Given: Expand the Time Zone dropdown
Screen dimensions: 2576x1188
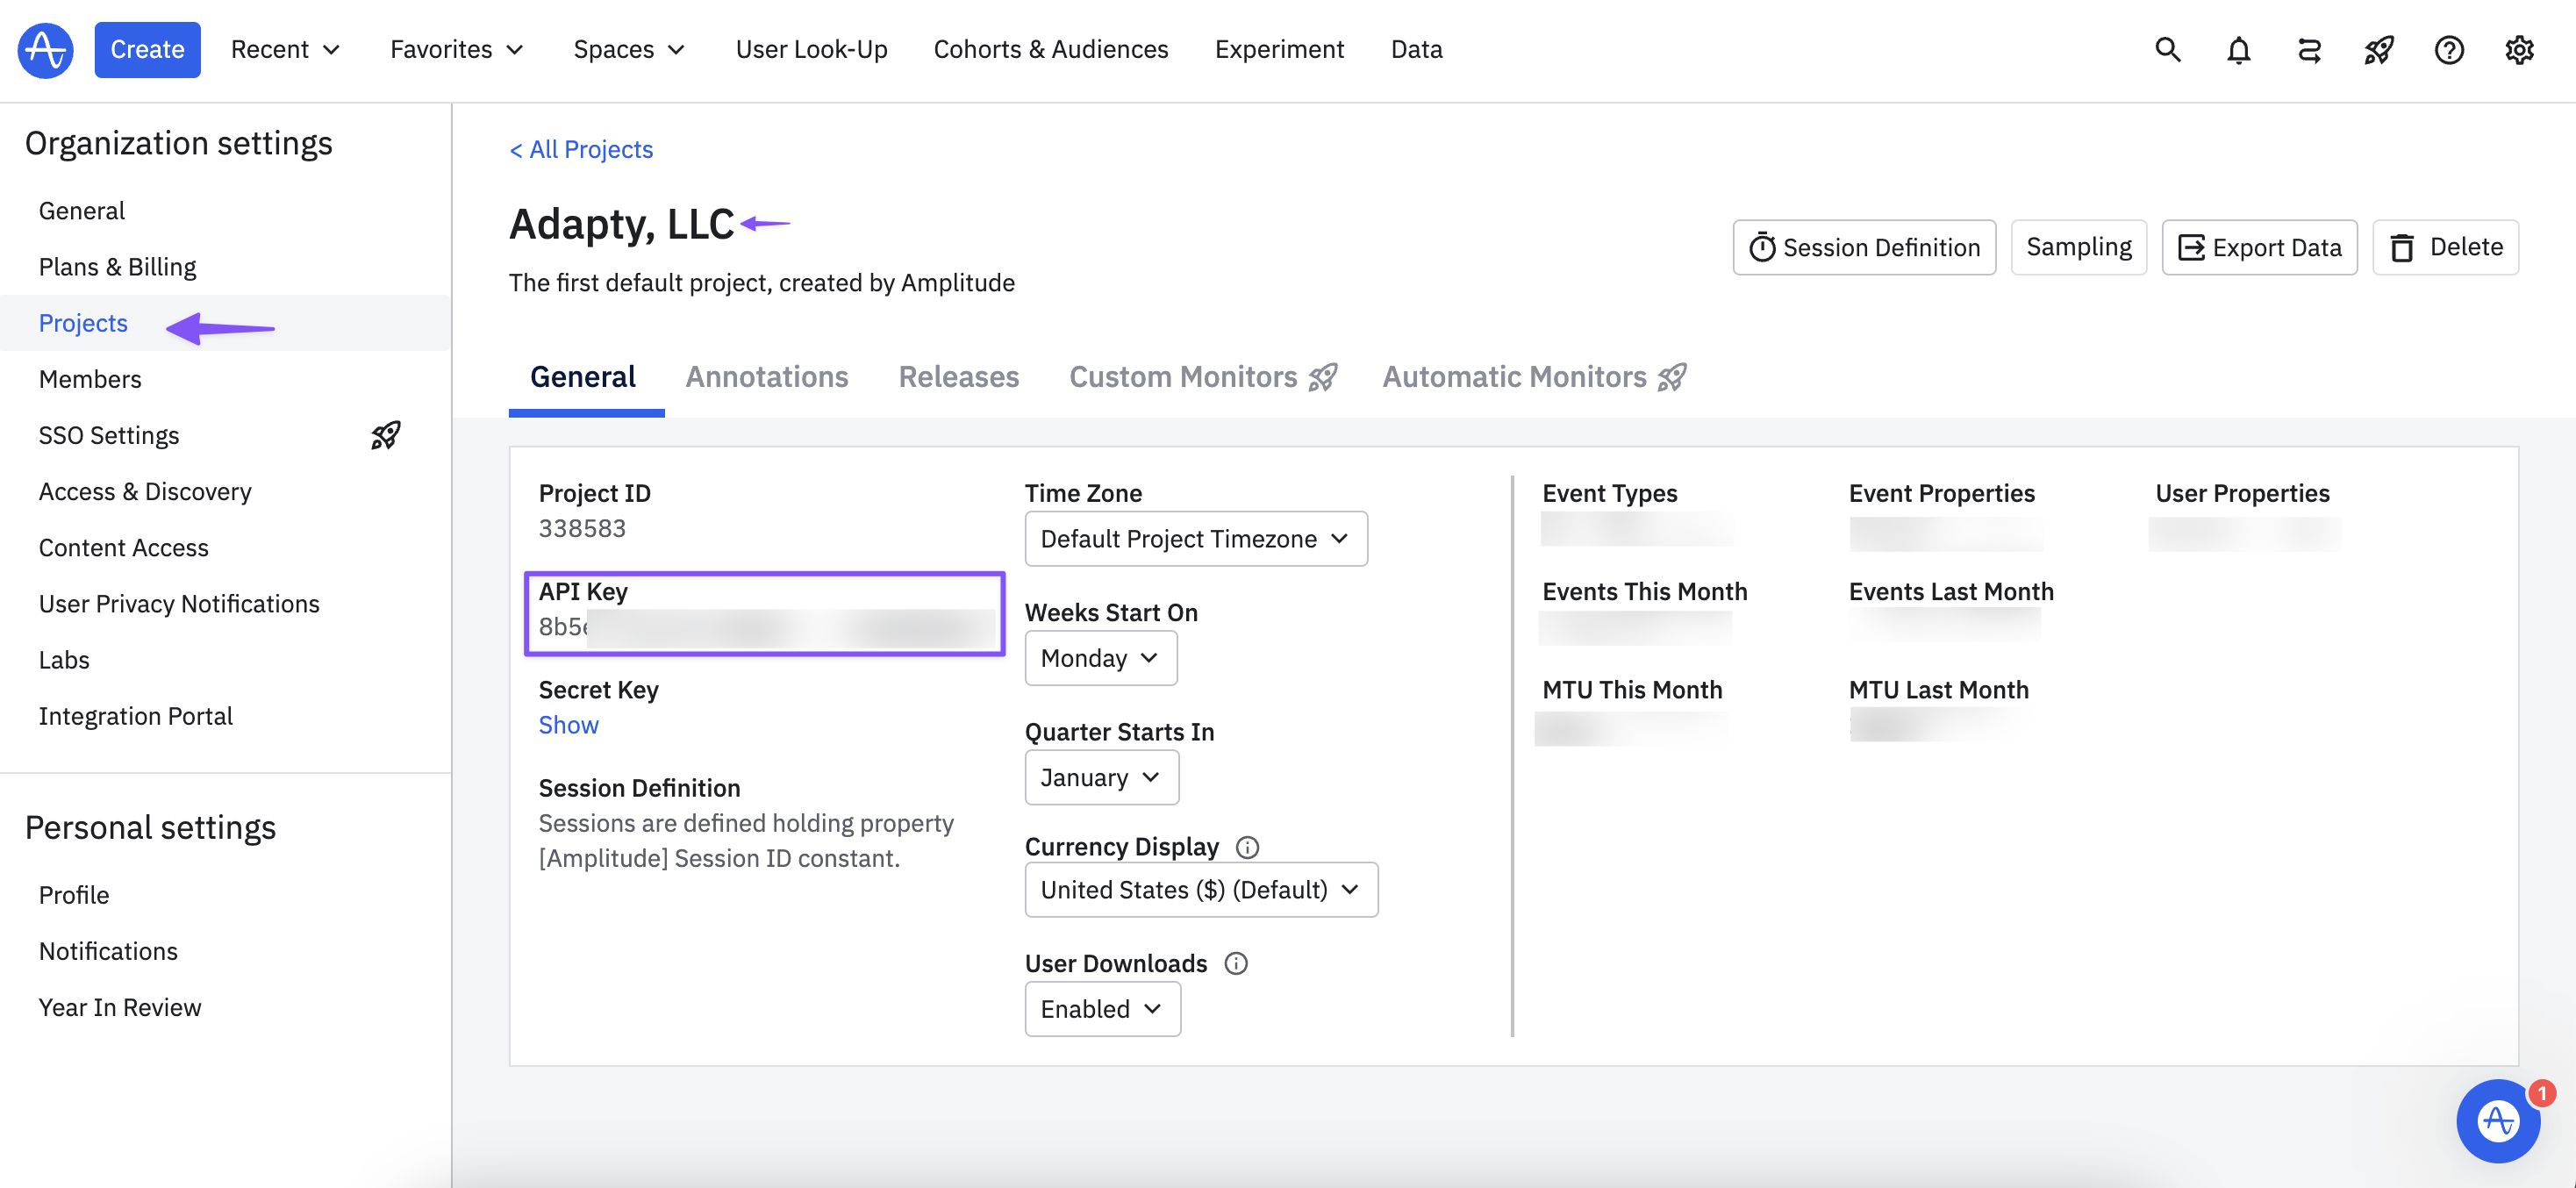Looking at the screenshot, I should pyautogui.click(x=1195, y=539).
